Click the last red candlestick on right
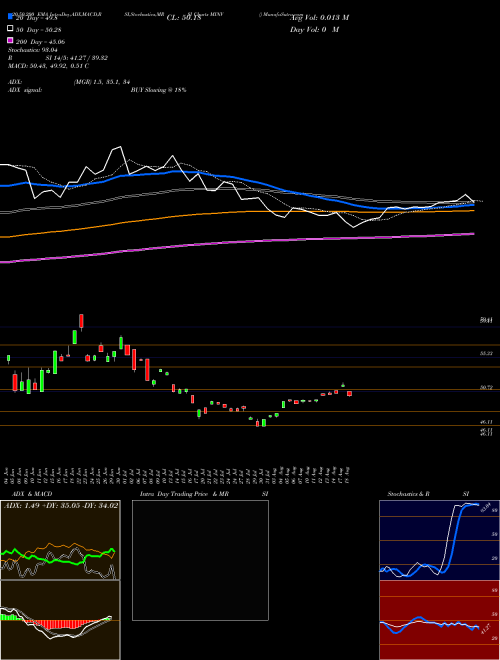Viewport: 500px width, 660px height. [349, 394]
